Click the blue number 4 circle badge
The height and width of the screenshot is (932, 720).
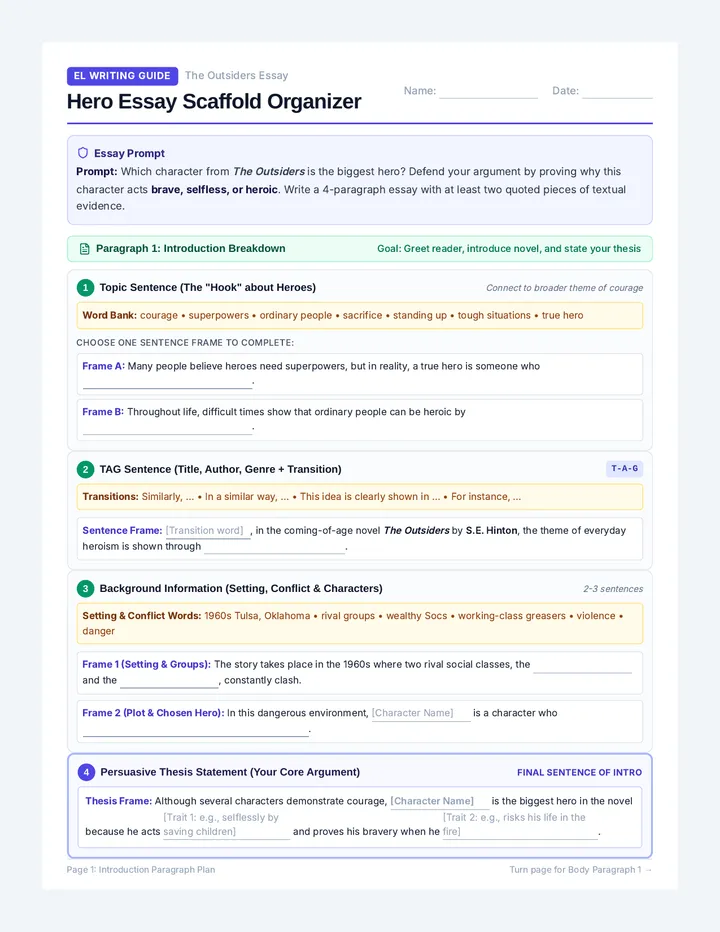click(x=86, y=772)
